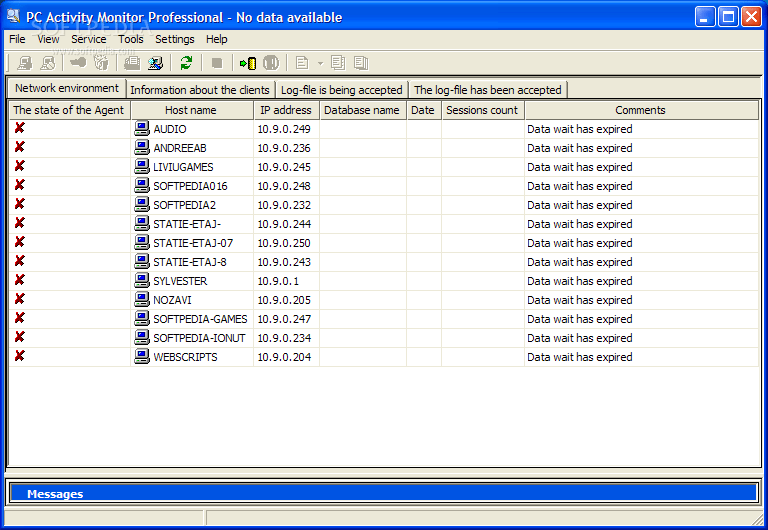
Task: Click the Sessions count column header
Action: (482, 110)
